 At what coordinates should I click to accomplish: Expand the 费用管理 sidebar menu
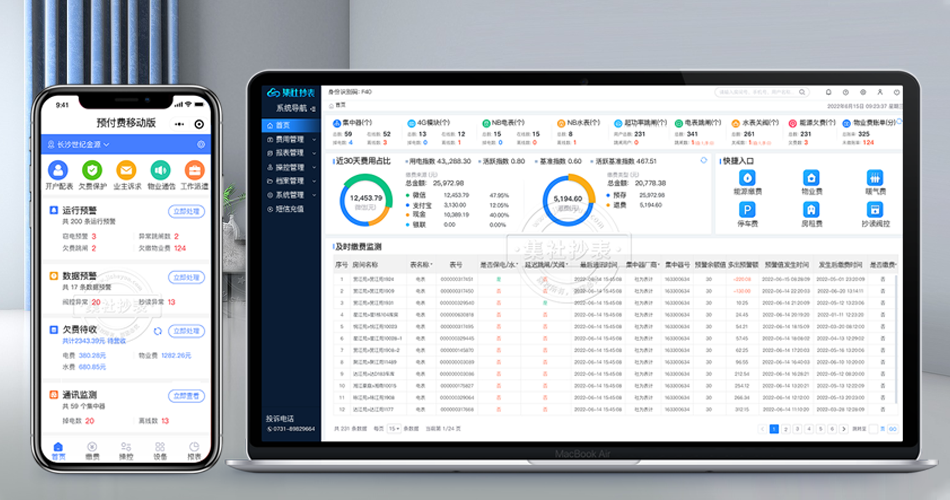coord(289,139)
